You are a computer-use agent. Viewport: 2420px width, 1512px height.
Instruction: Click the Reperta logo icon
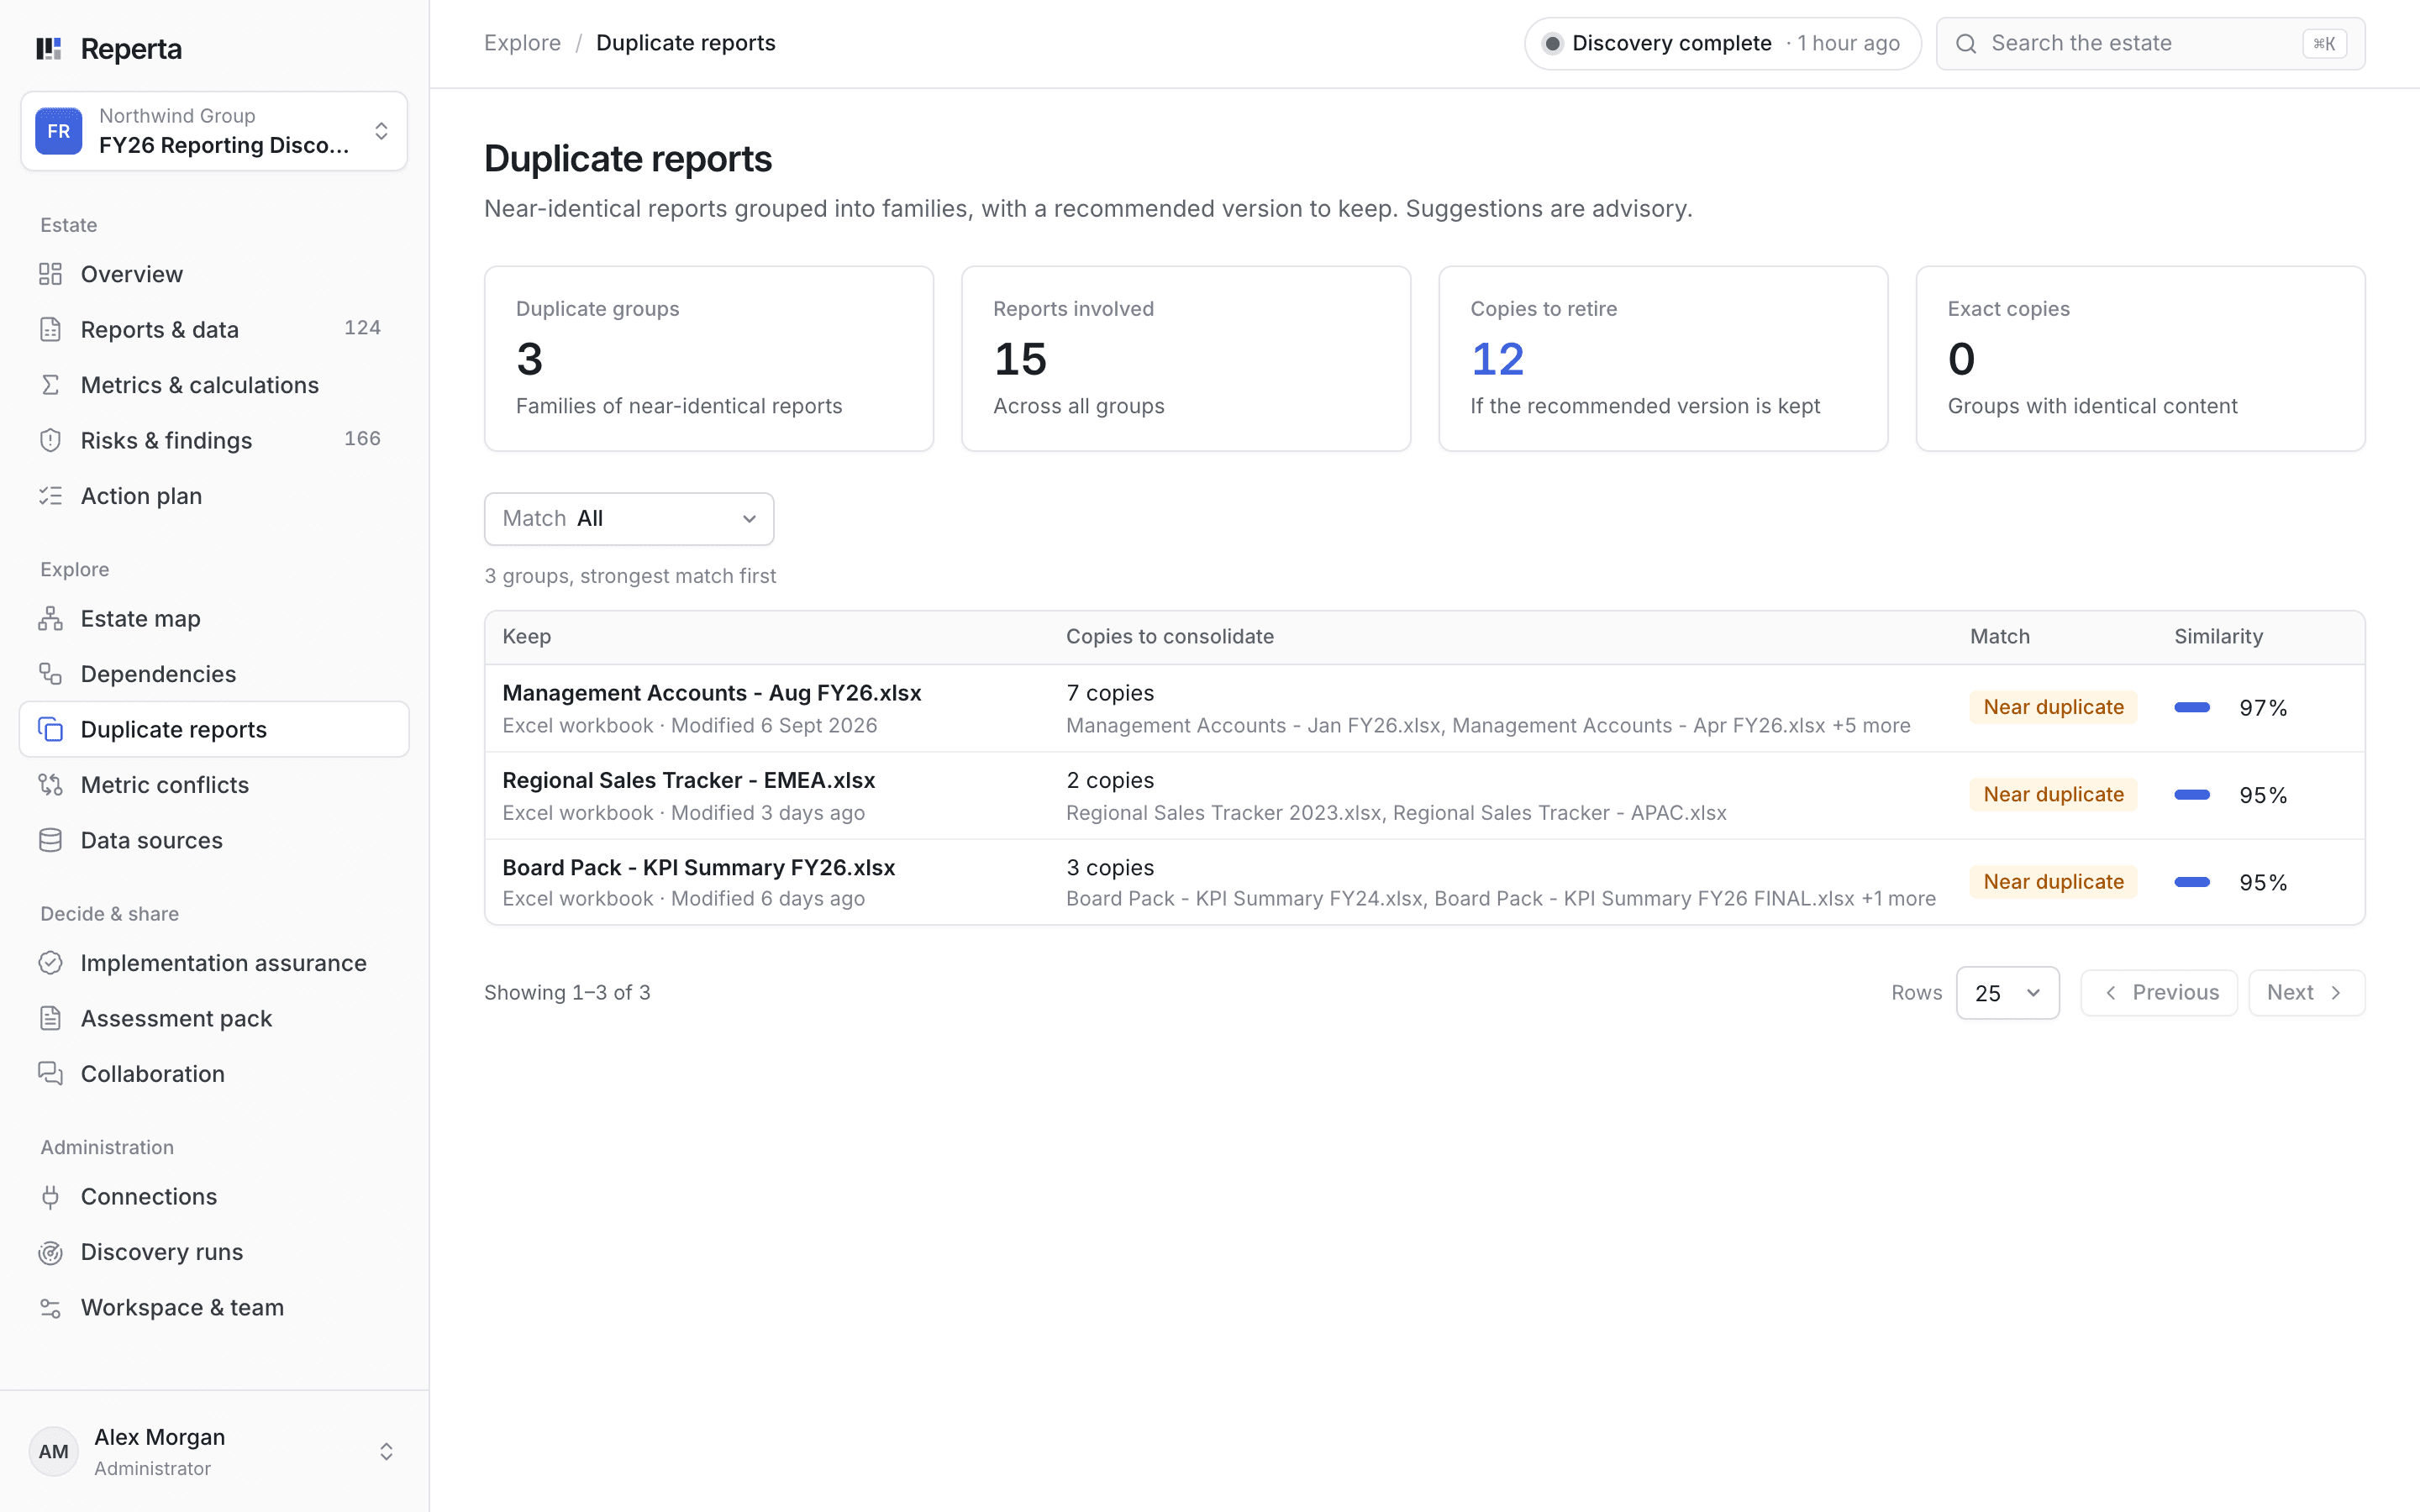click(49, 48)
